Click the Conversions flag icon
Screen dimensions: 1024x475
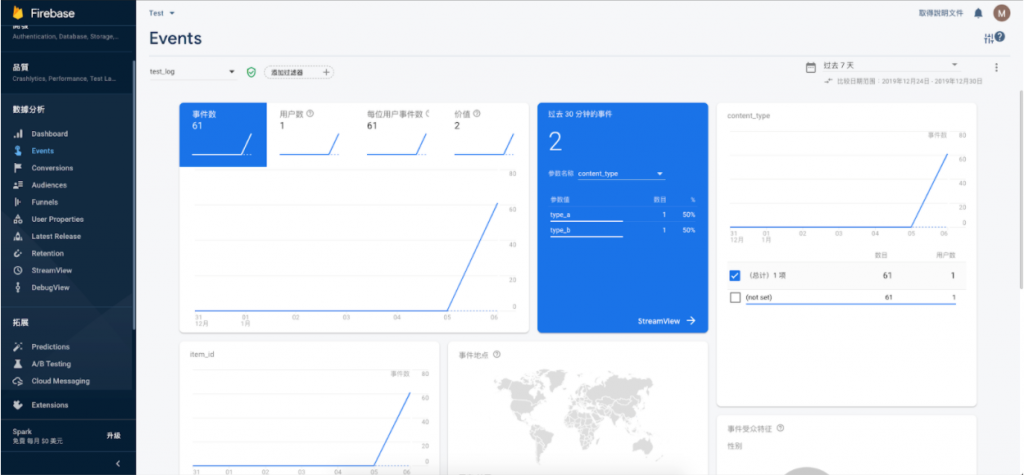(18, 168)
